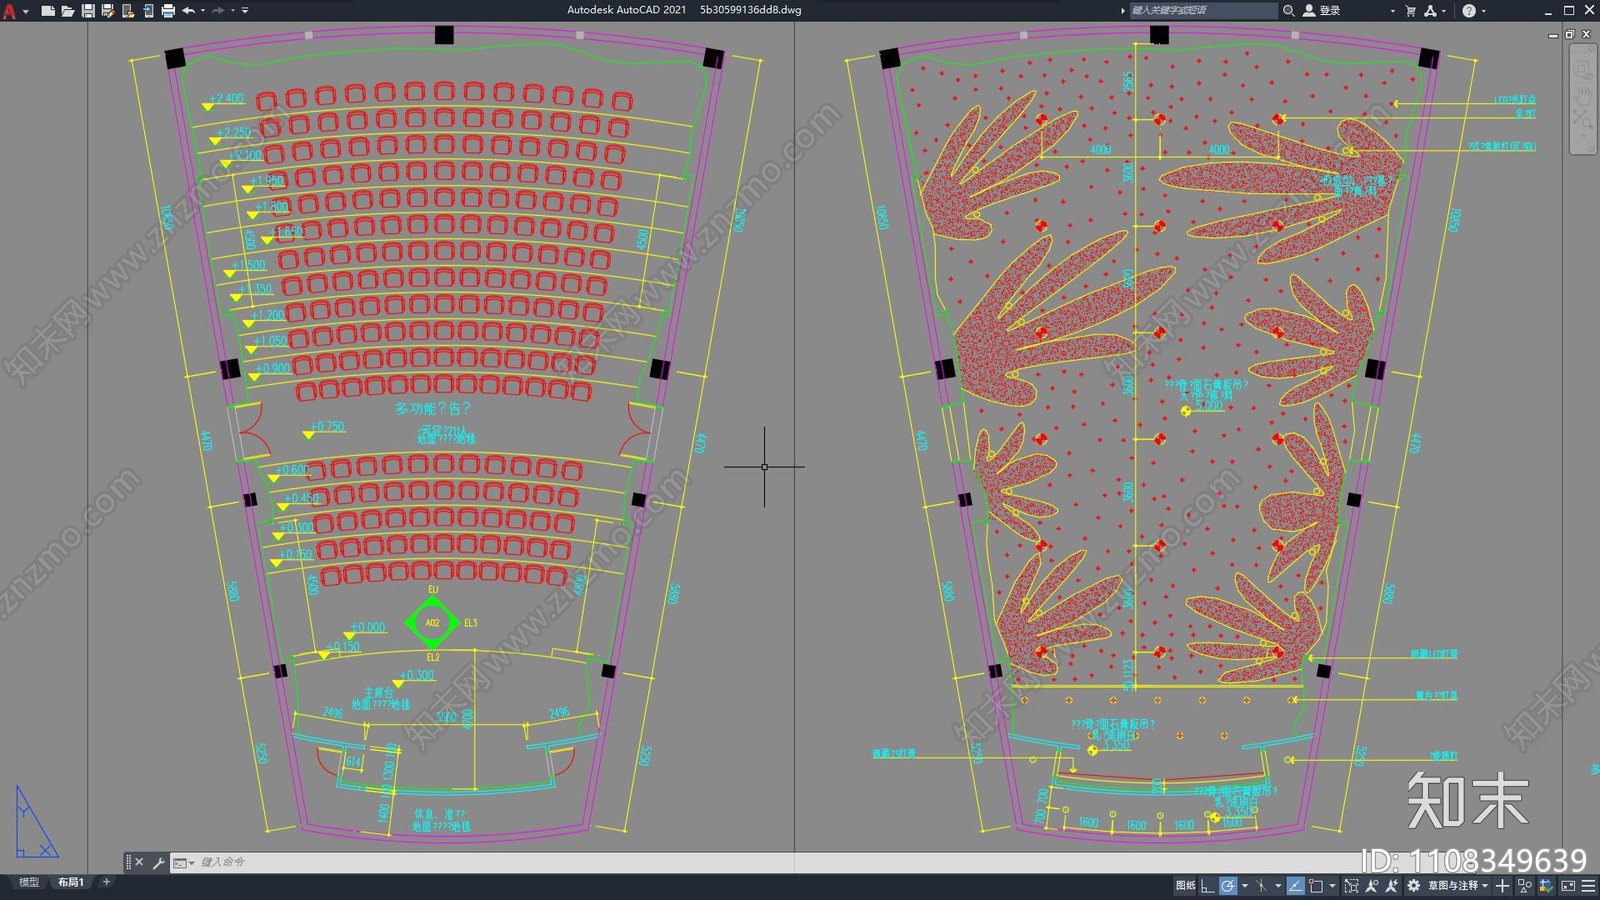Viewport: 1600px width, 900px height.
Task: Click the New drawing icon
Action: [x=47, y=10]
